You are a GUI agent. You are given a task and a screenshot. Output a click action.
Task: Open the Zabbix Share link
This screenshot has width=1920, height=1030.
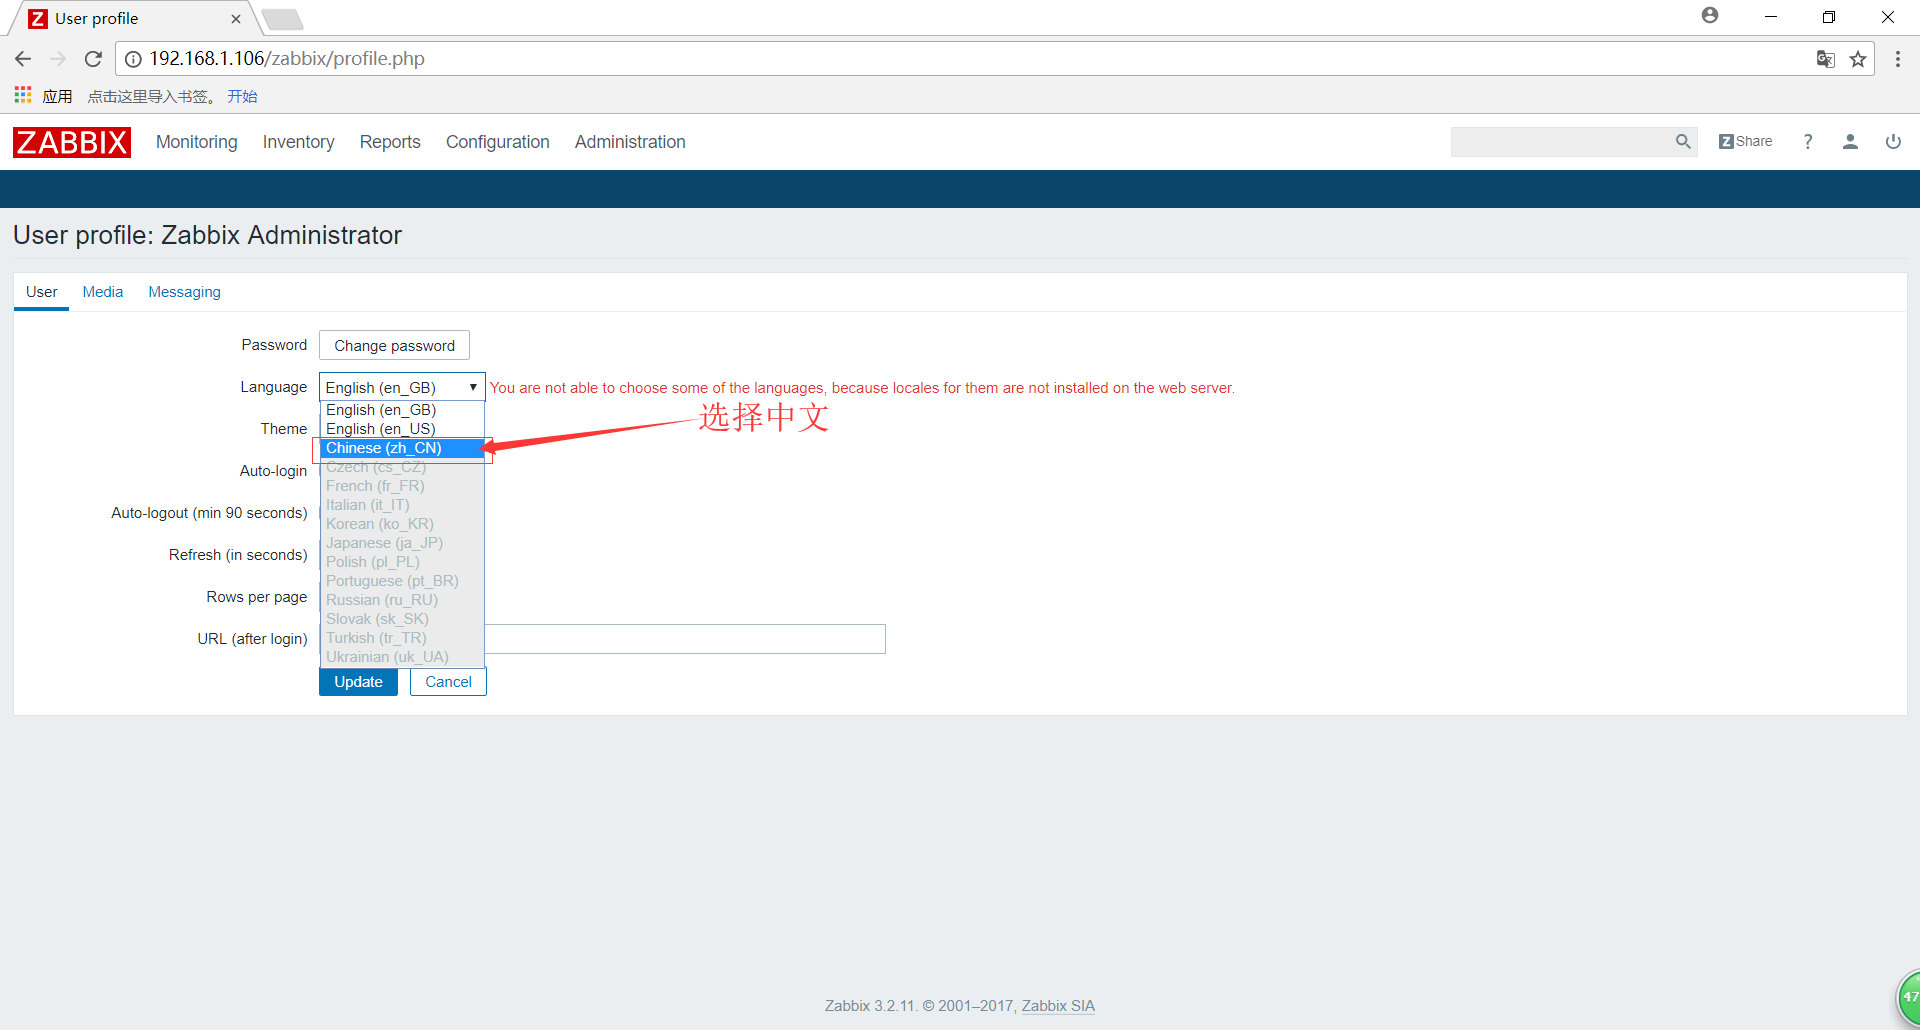click(1745, 142)
